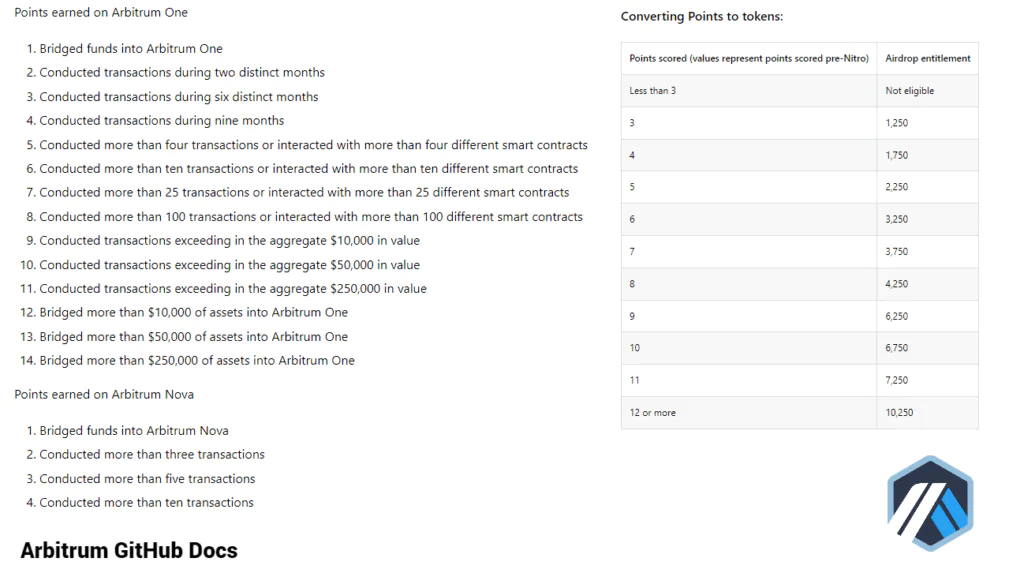Click the 6,250 airdrop entitlement cell
1024x573 pixels.
tap(897, 316)
